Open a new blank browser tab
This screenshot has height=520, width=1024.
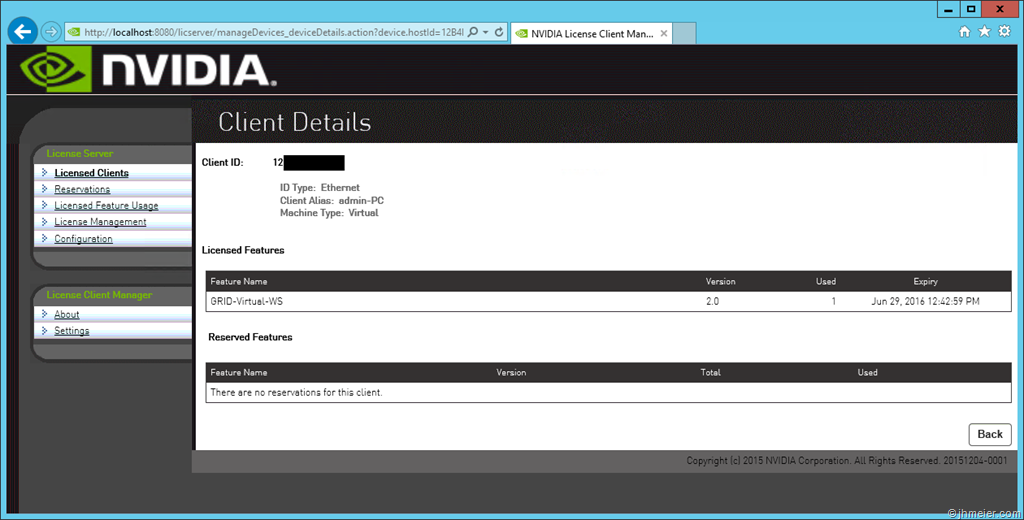point(684,33)
